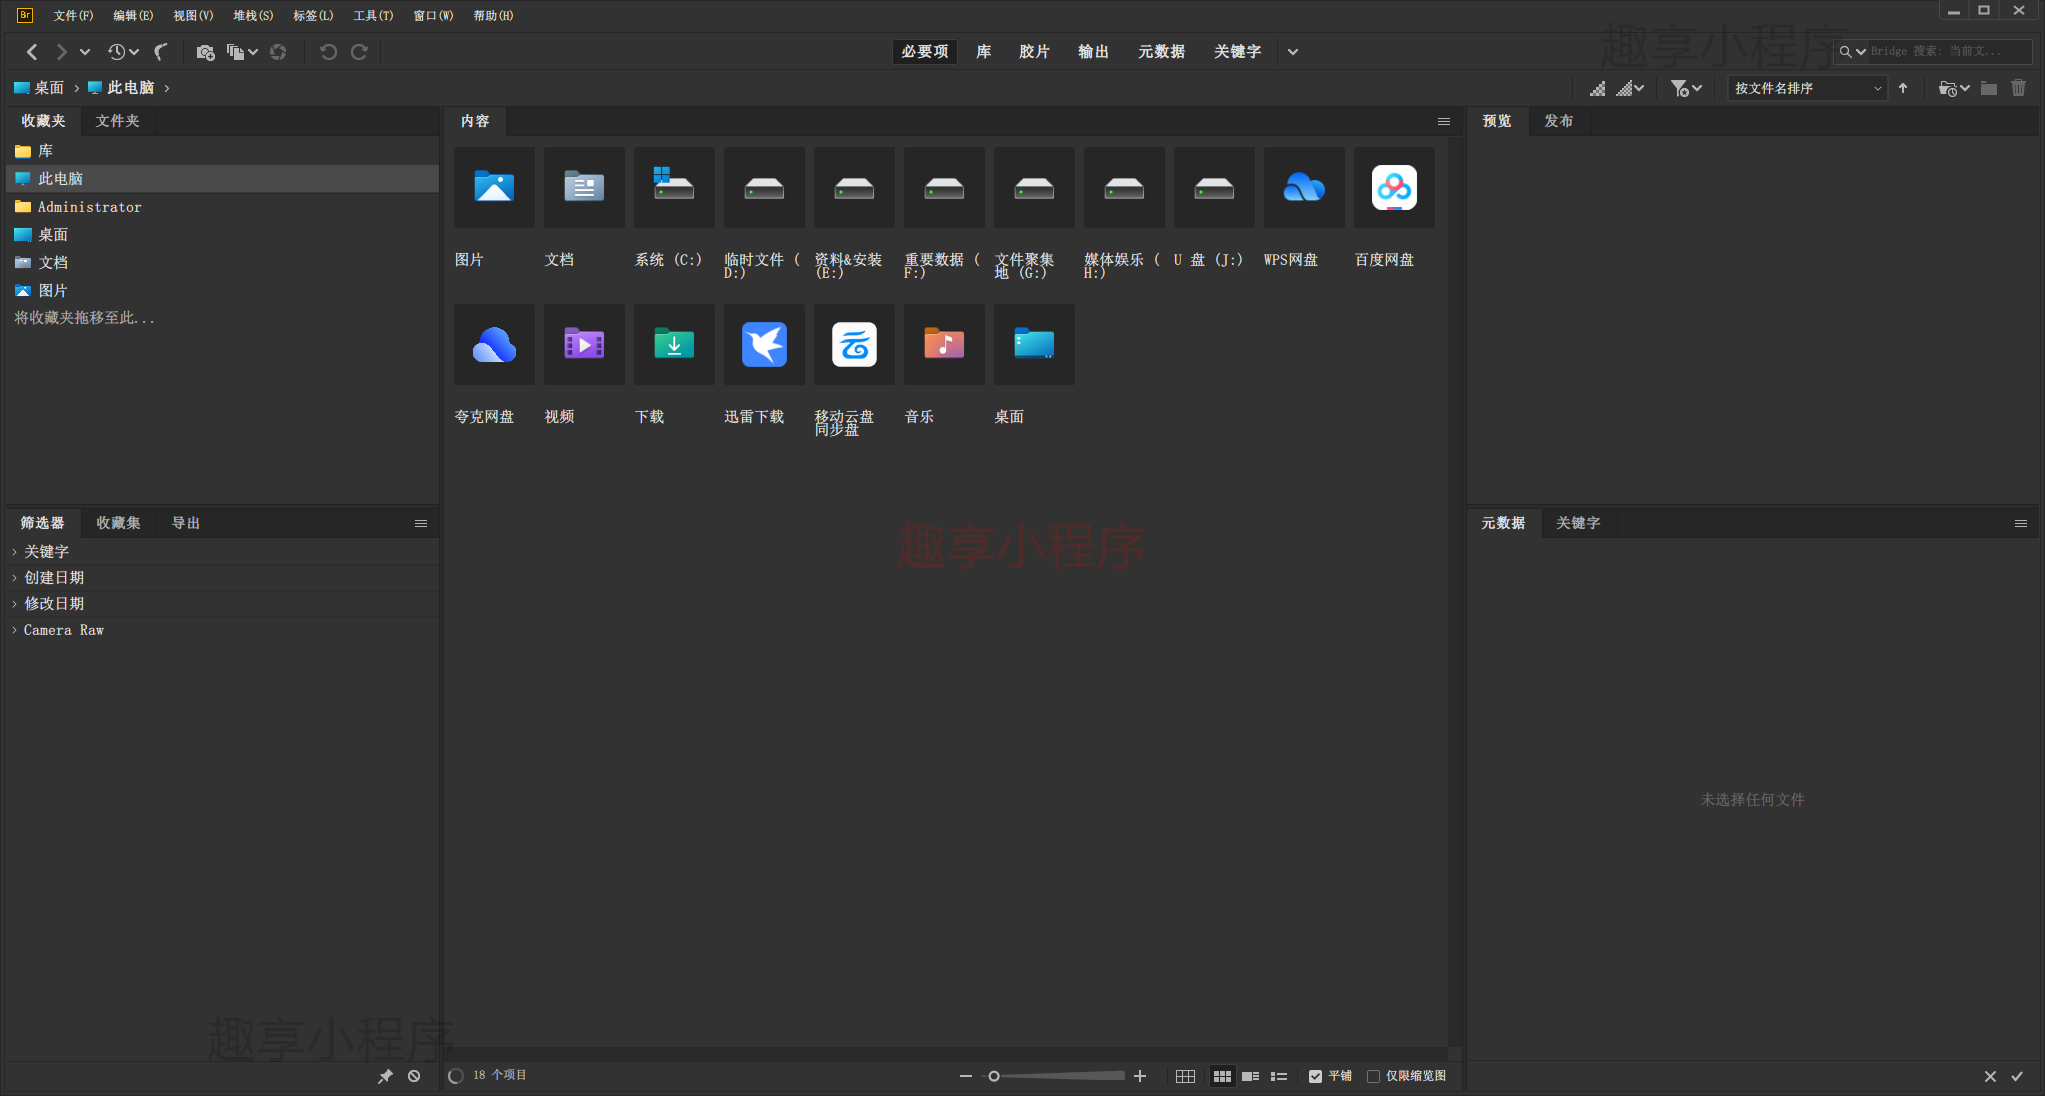Expand the workspace switcher chevron
Image resolution: width=2045 pixels, height=1096 pixels.
[x=1293, y=52]
